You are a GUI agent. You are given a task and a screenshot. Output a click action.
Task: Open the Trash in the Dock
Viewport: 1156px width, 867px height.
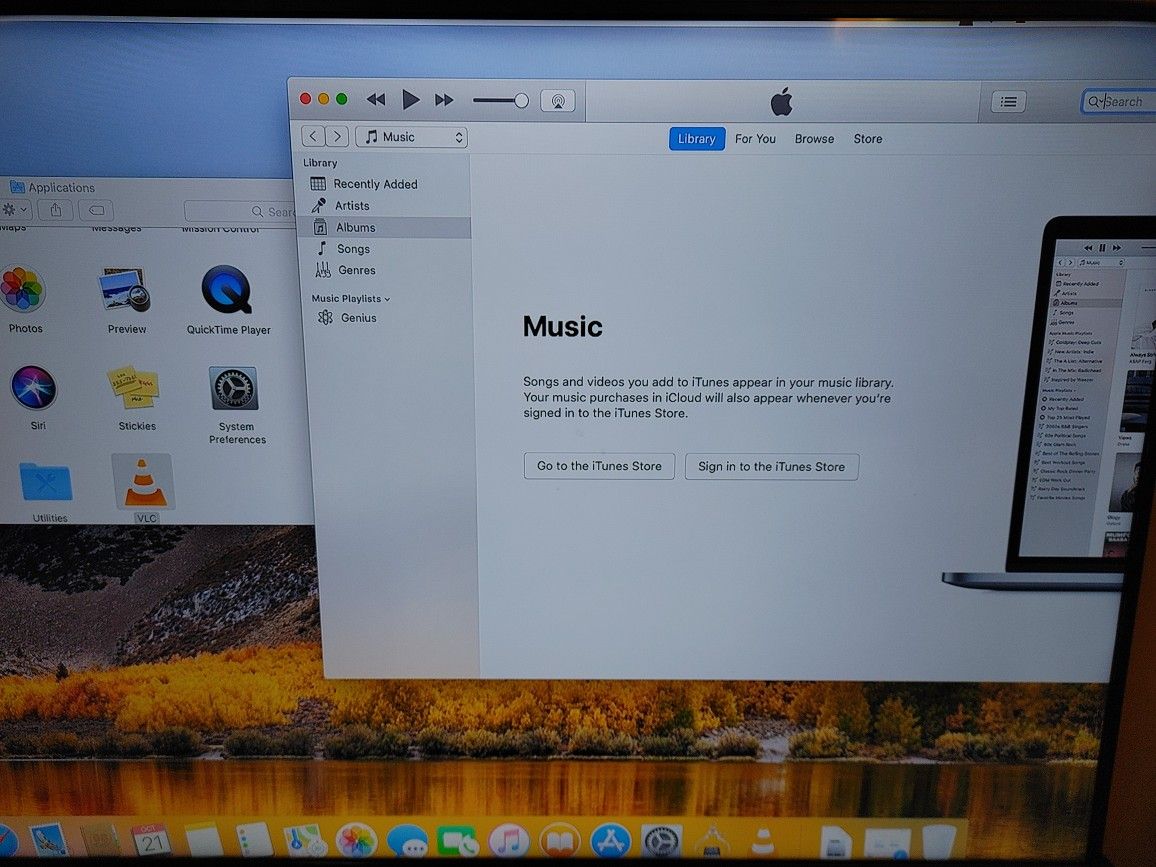pos(939,841)
